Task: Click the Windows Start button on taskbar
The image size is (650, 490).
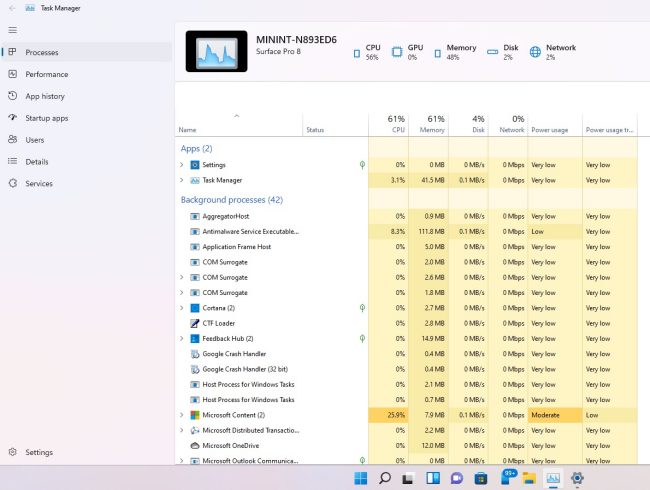Action: tap(360, 478)
